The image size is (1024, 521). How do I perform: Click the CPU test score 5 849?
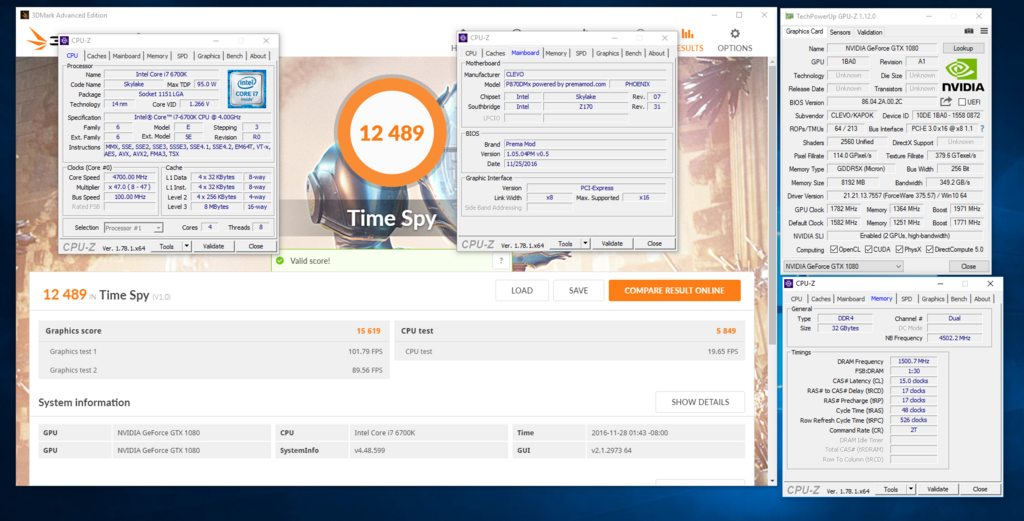(x=726, y=331)
